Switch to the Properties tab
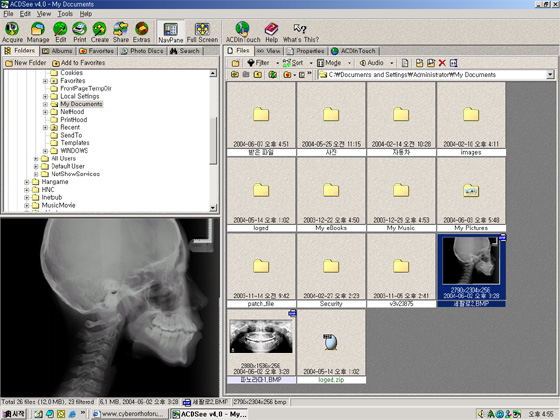The width and height of the screenshot is (560, 420). [306, 51]
